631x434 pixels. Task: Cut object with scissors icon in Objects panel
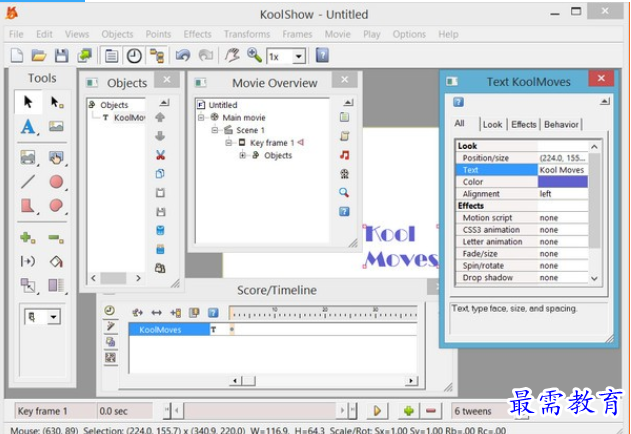160,155
